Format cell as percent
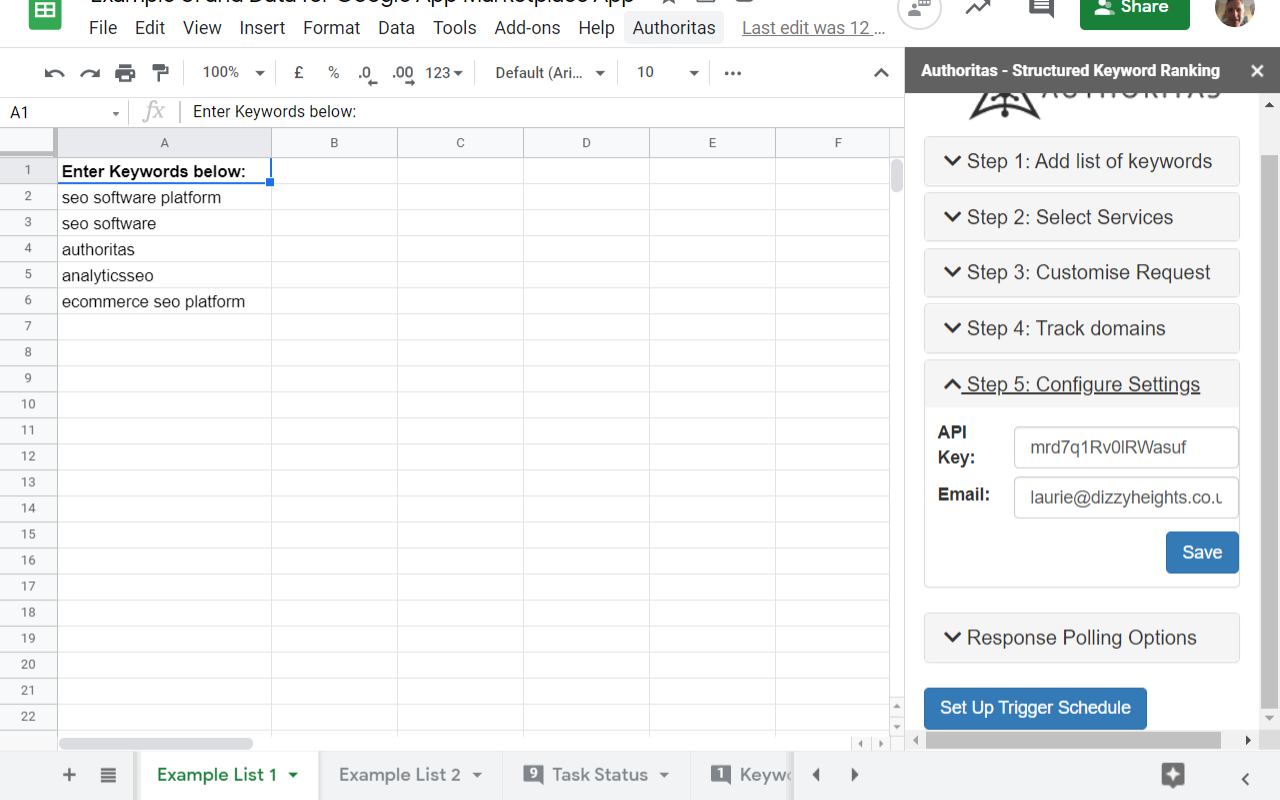 click(x=333, y=73)
